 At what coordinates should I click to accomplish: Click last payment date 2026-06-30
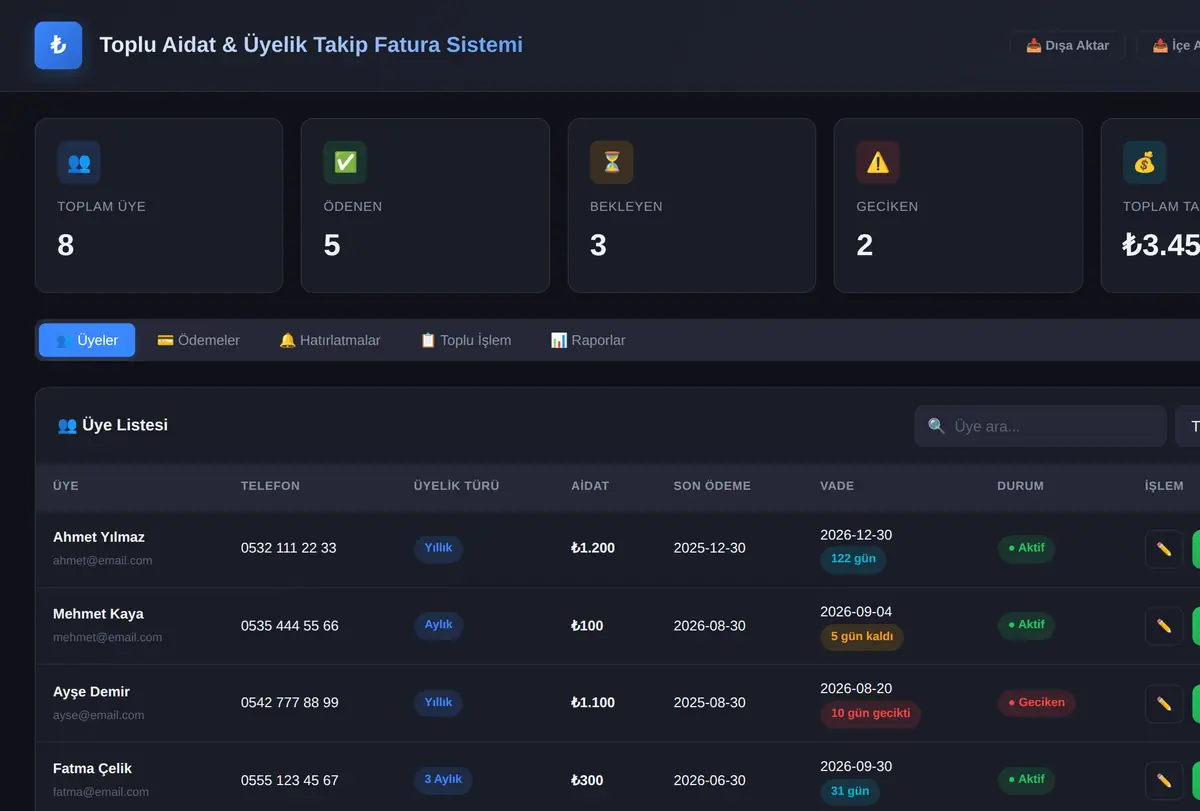710,780
